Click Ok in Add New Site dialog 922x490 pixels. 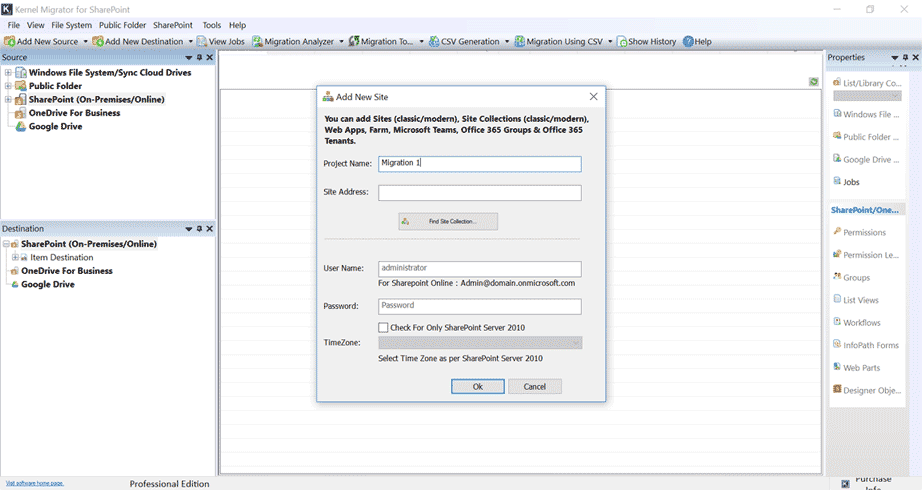[477, 386]
